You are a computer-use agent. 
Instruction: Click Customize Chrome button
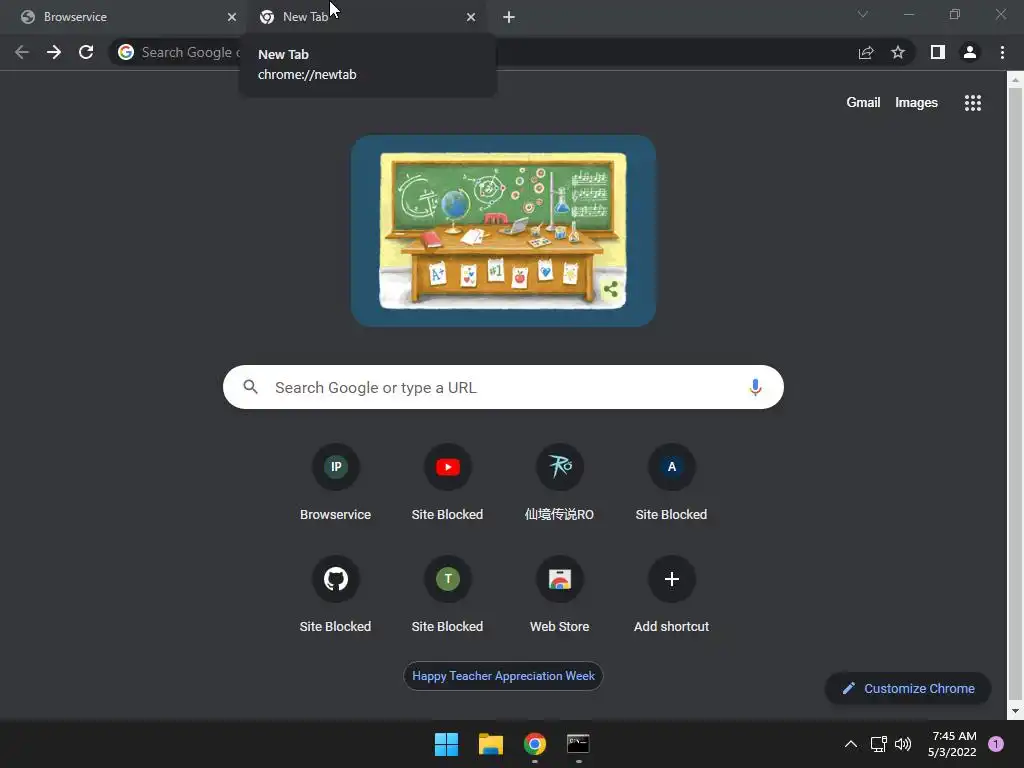tap(908, 688)
